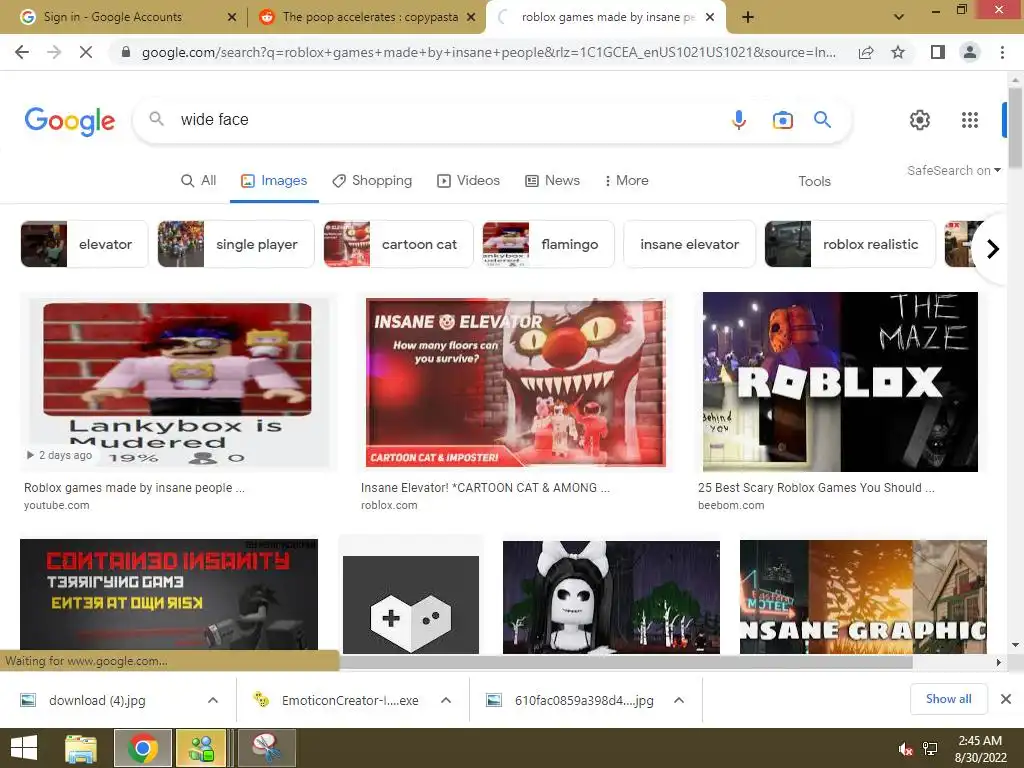Open the Windows Start menu

[24, 748]
